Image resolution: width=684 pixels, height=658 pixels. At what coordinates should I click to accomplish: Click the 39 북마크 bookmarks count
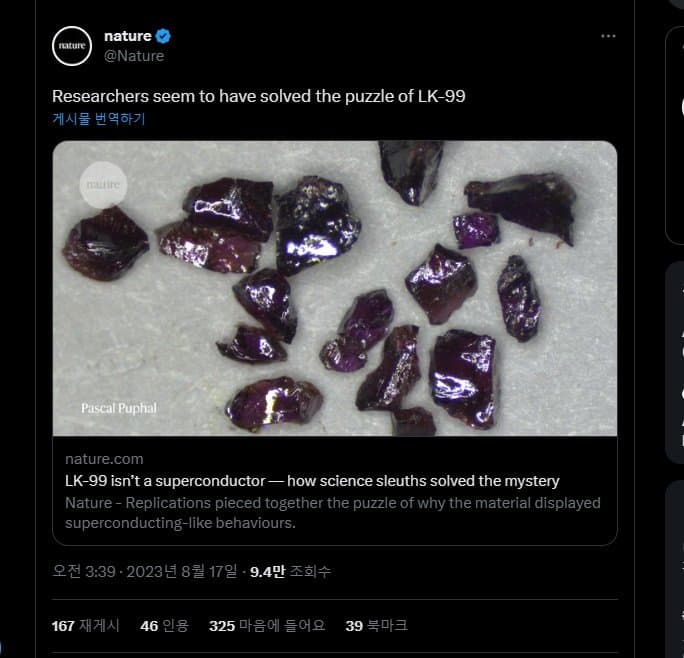click(x=376, y=626)
